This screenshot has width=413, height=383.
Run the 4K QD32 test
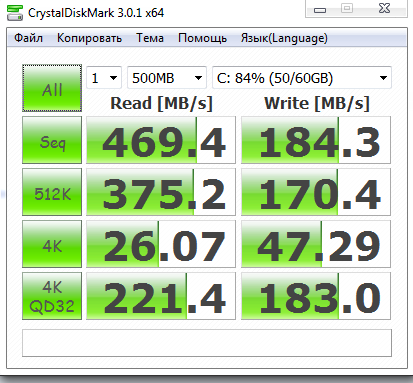pos(52,296)
